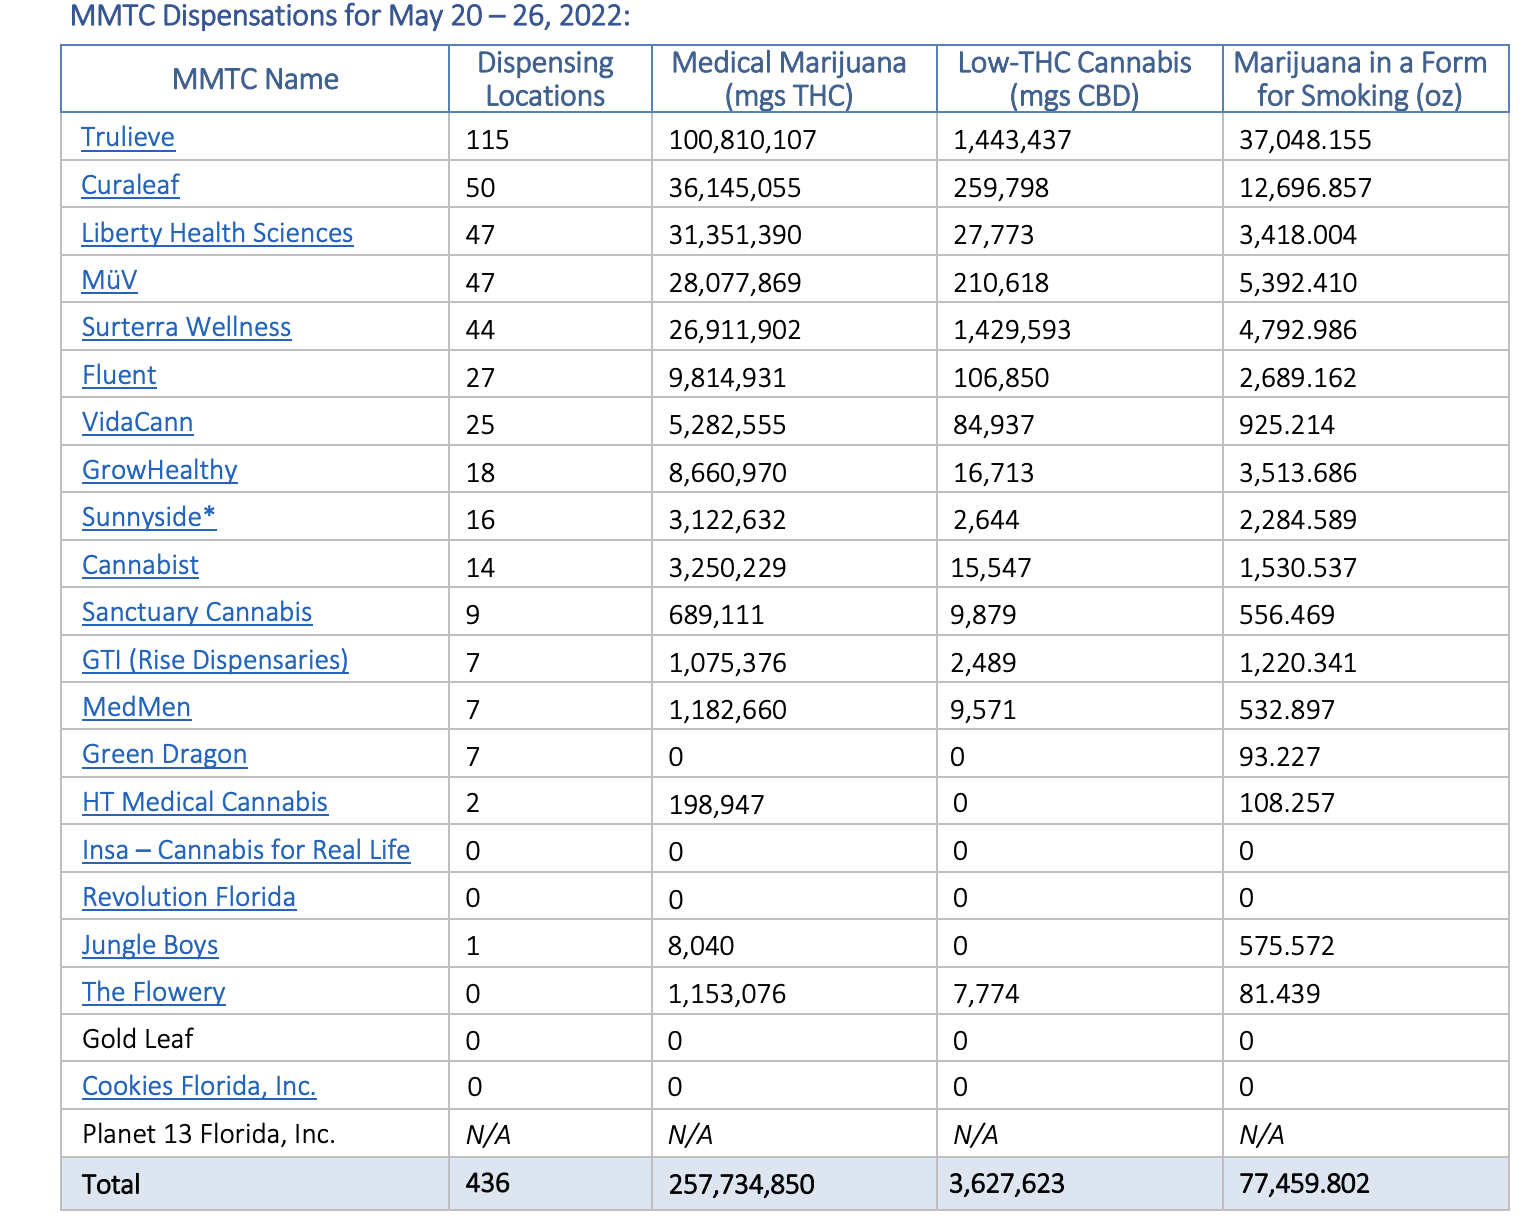This screenshot has width=1536, height=1222.
Task: Click the GrowHealthy link
Action: [159, 470]
